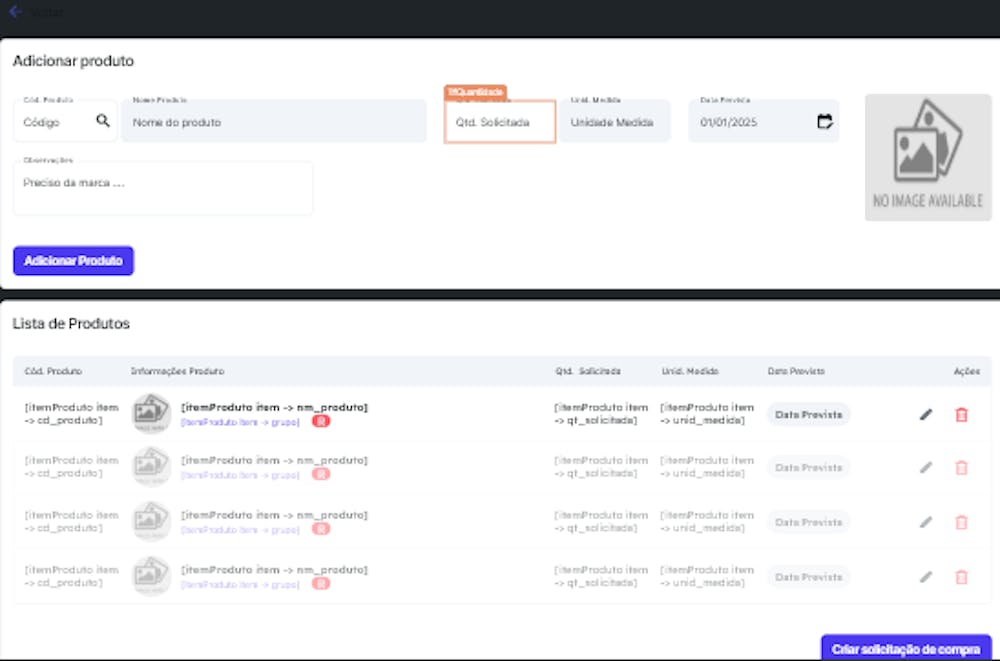Focus the Nome do produto field
1000x661 pixels.
[274, 121]
